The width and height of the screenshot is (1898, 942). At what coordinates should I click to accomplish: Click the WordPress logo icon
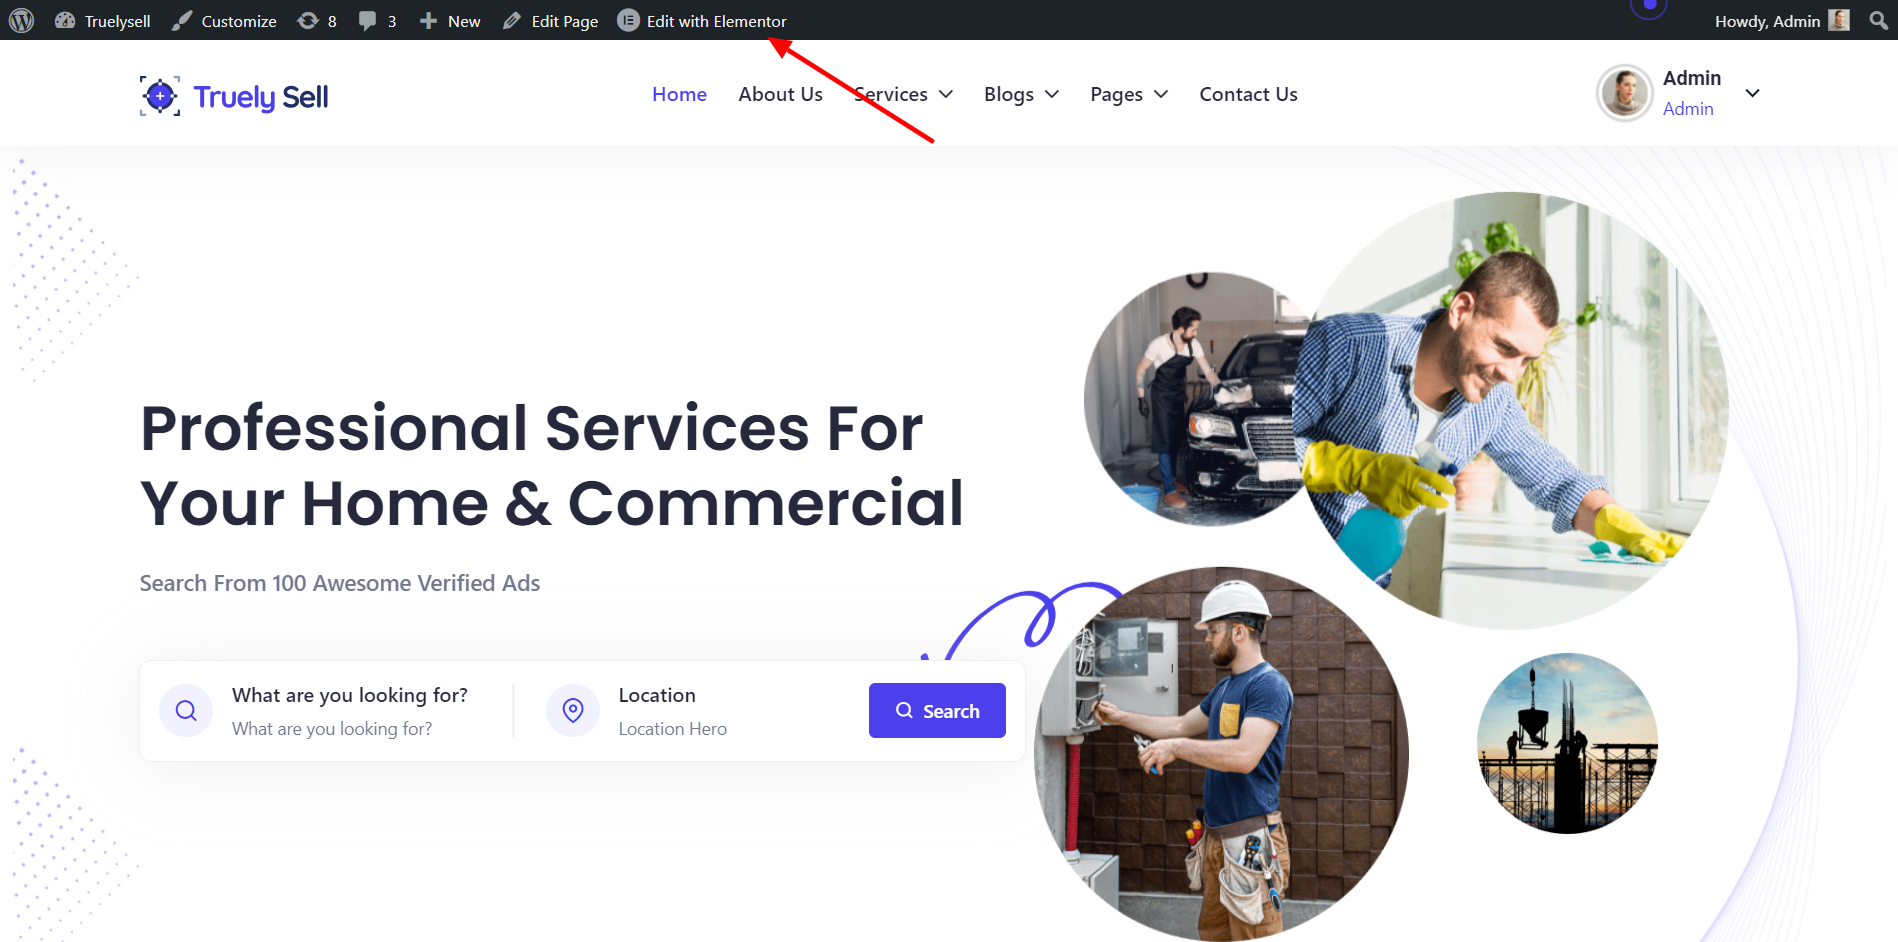click(22, 21)
